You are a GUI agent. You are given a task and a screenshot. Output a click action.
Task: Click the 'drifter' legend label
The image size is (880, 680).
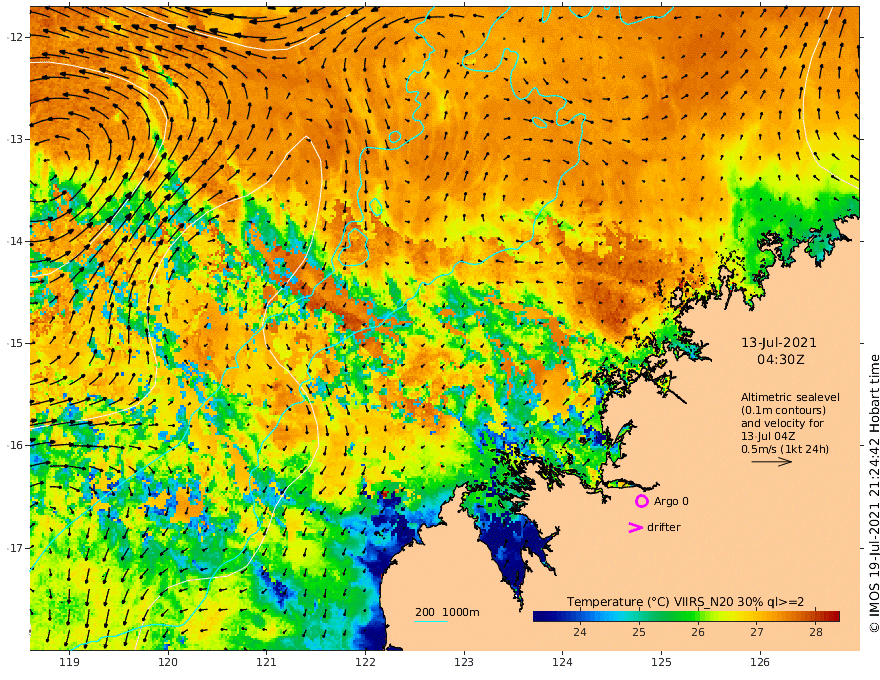tap(663, 527)
